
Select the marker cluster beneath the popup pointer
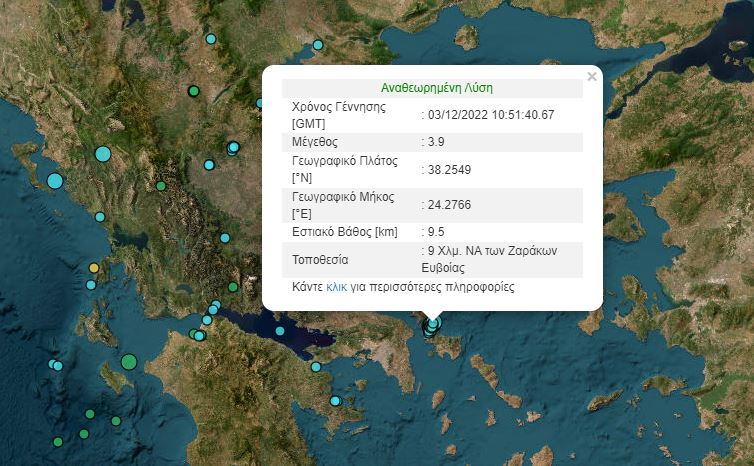[x=432, y=325]
